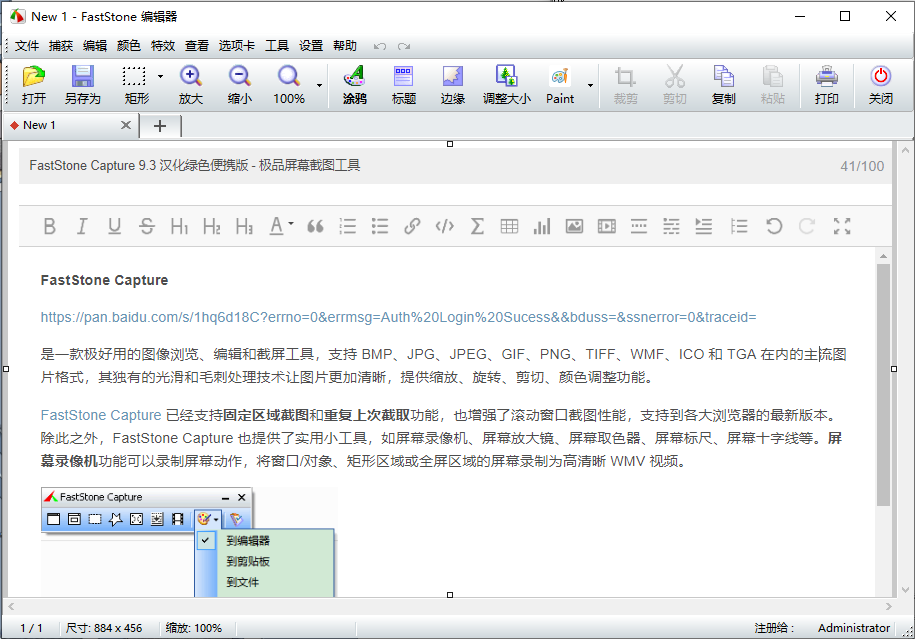Choose 到剪贴板 in captured dropdown menu

click(248, 561)
